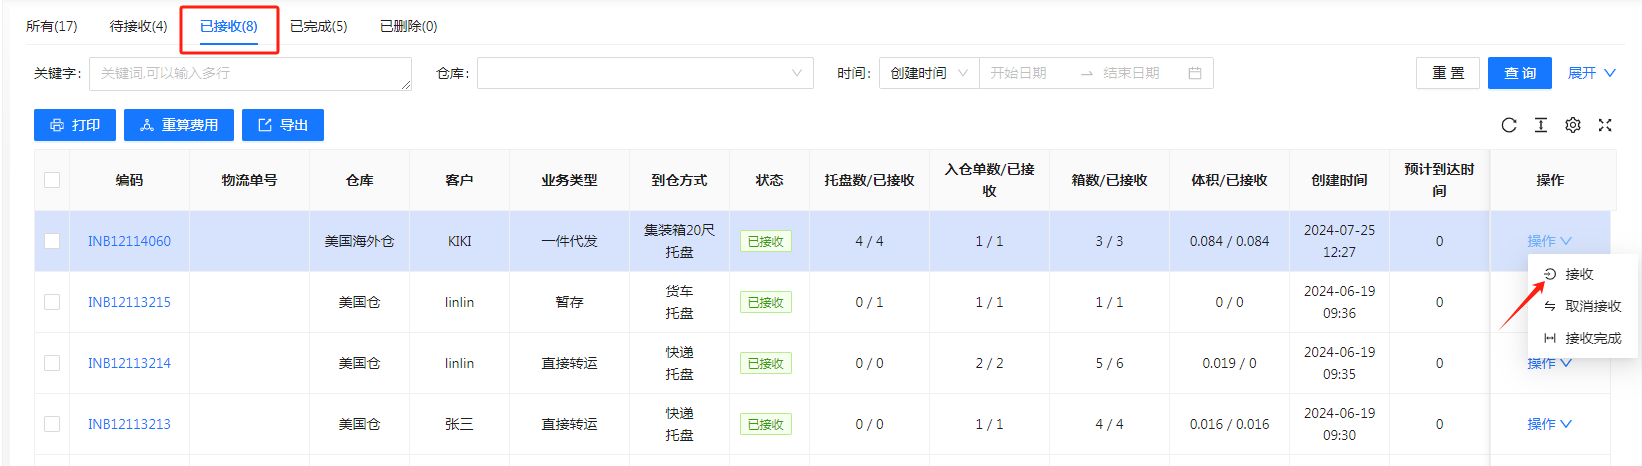Choose 接收完成 from the dropdown menu

point(1583,338)
